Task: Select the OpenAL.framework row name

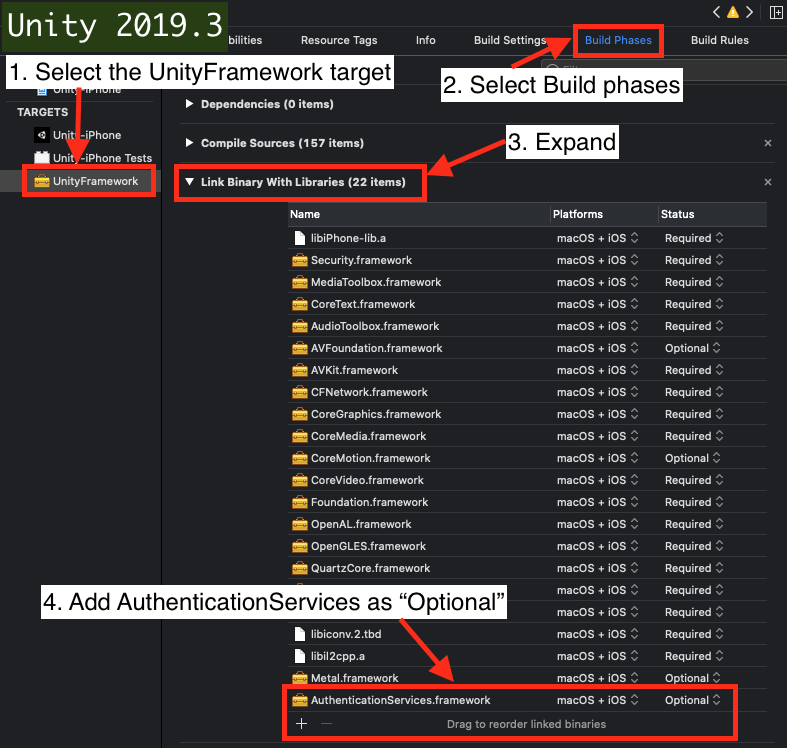Action: click(x=361, y=524)
